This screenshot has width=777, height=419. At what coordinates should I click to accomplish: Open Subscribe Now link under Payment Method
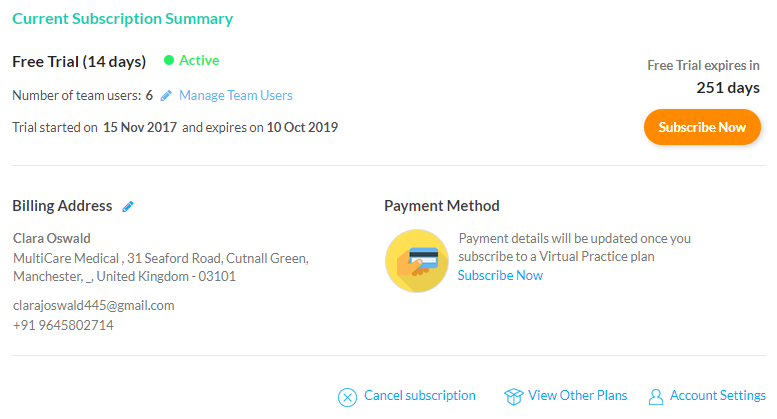(x=500, y=275)
